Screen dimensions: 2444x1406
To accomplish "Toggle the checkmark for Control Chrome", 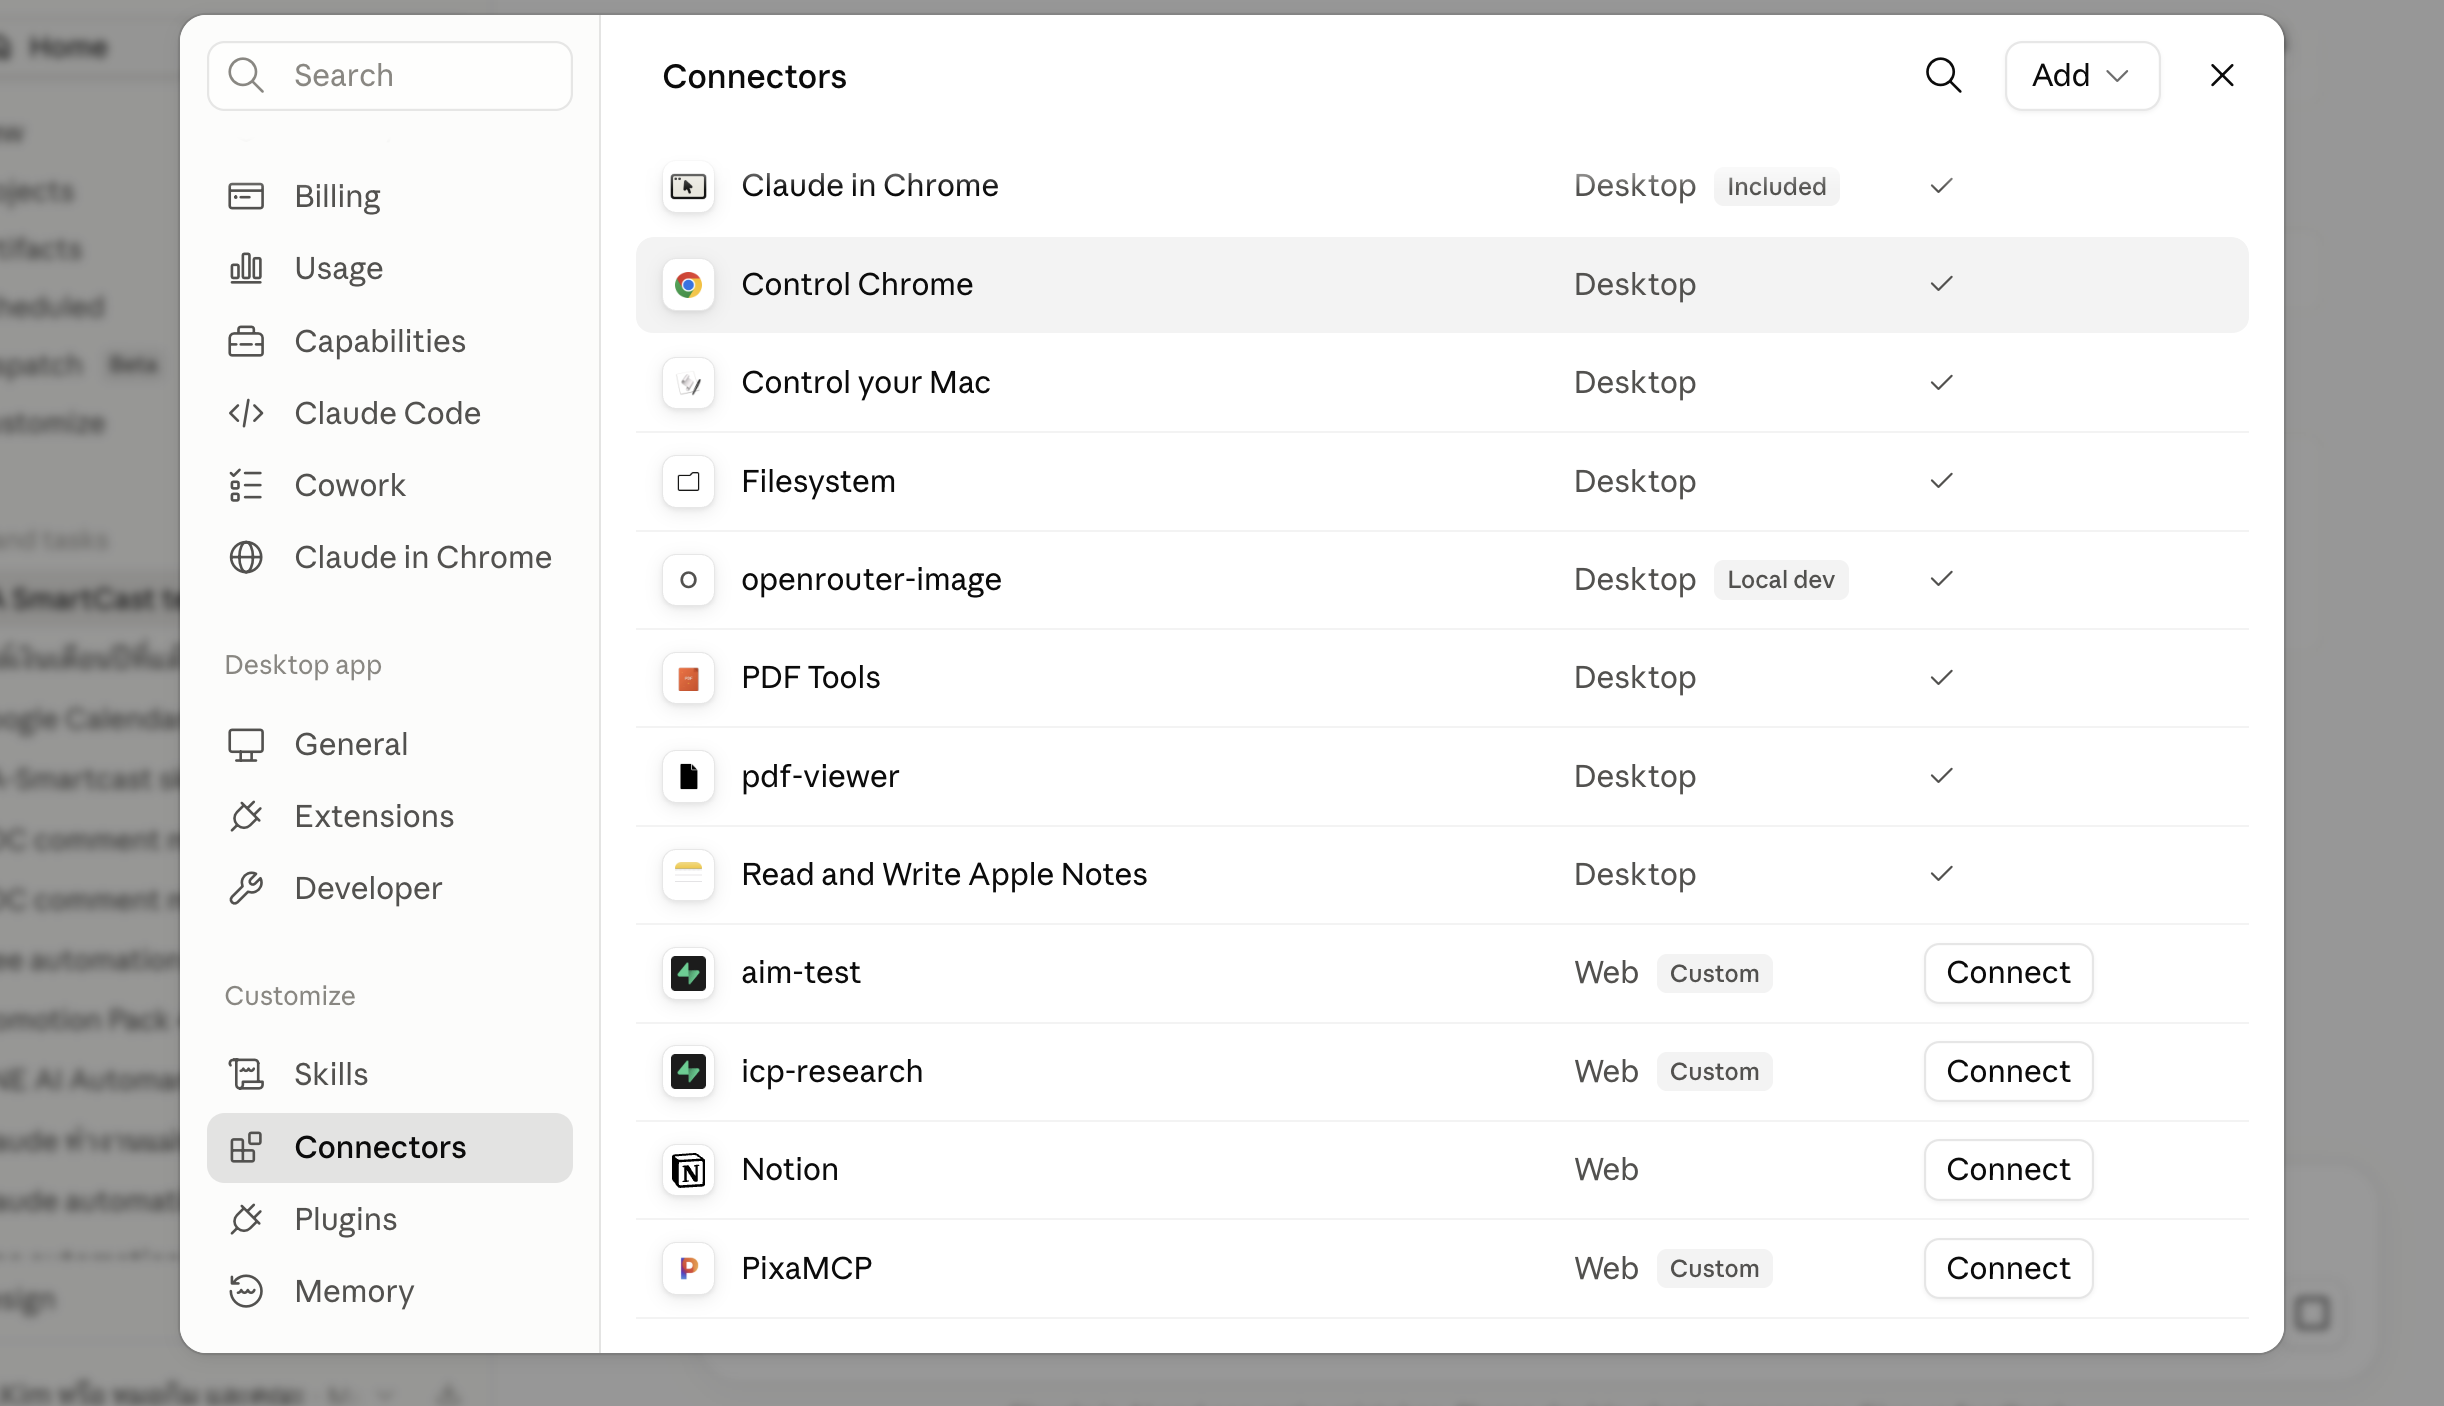I will pos(1942,284).
